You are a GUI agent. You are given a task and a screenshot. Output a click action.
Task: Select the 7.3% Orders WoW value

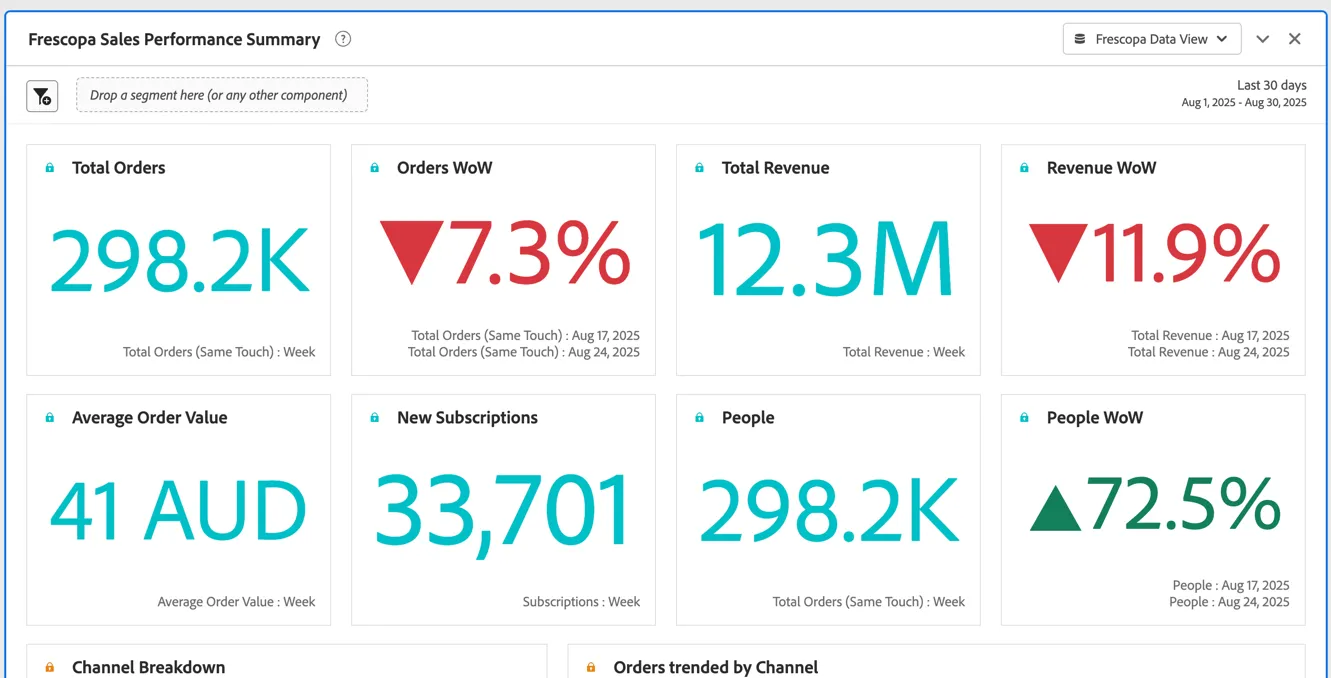point(538,254)
